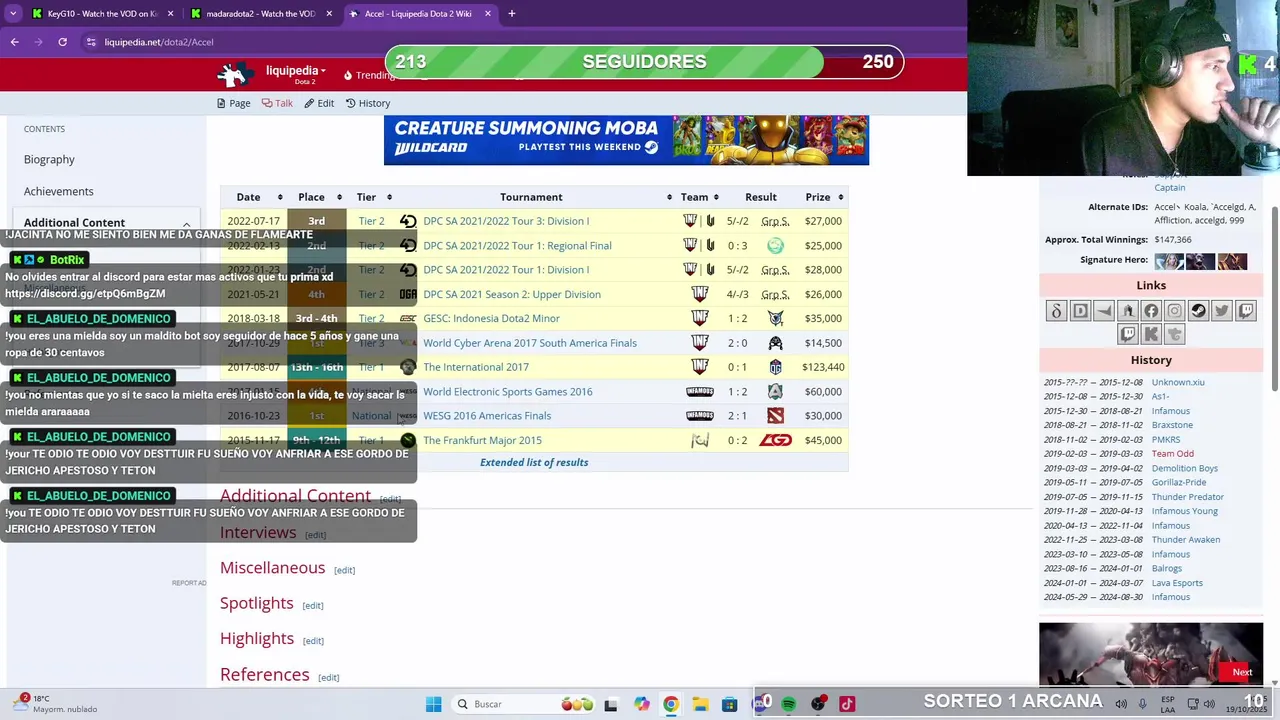
Task: Click the Trending flame icon
Action: pyautogui.click(x=348, y=75)
